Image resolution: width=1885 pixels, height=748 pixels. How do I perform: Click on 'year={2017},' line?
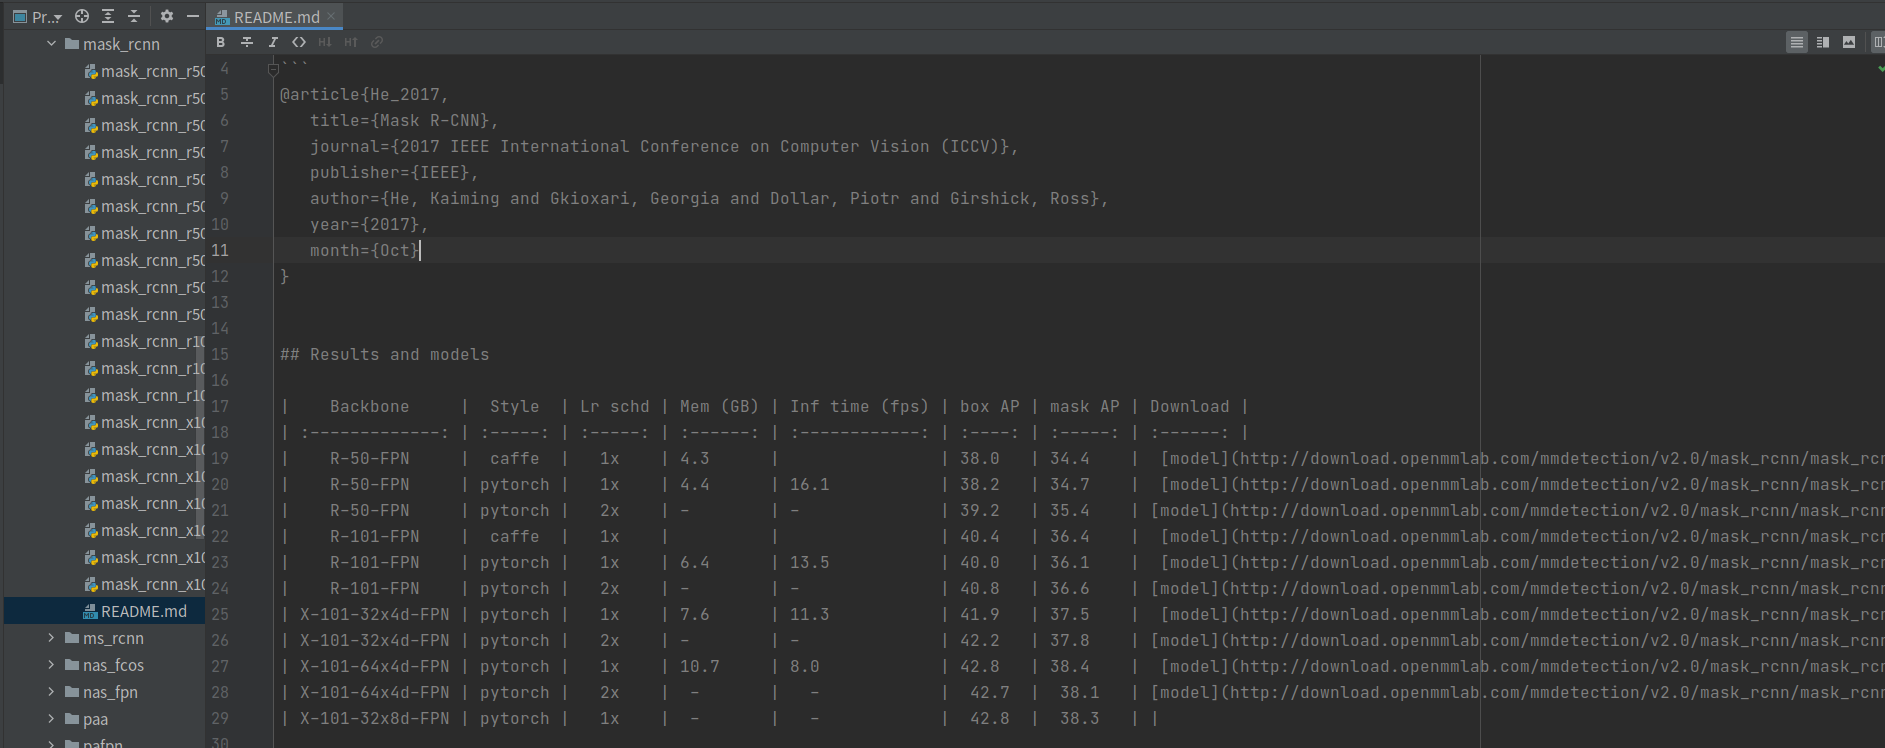[x=369, y=224]
